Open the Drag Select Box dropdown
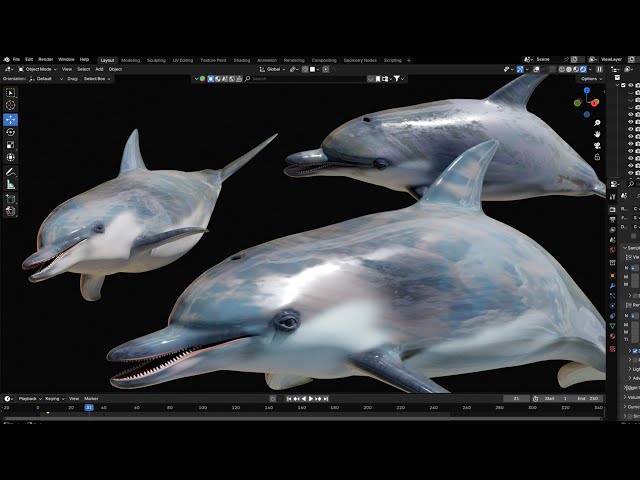640x480 pixels. (x=97, y=79)
